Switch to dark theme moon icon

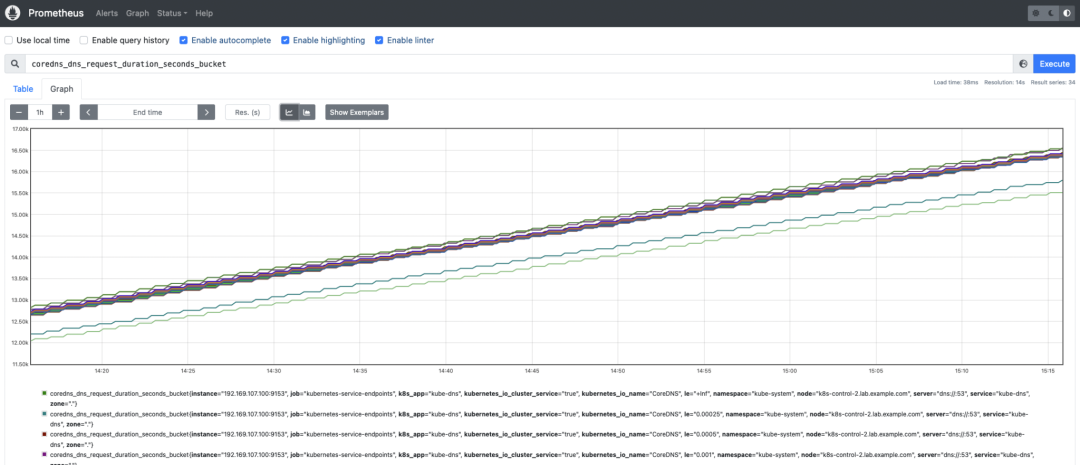coord(1050,13)
